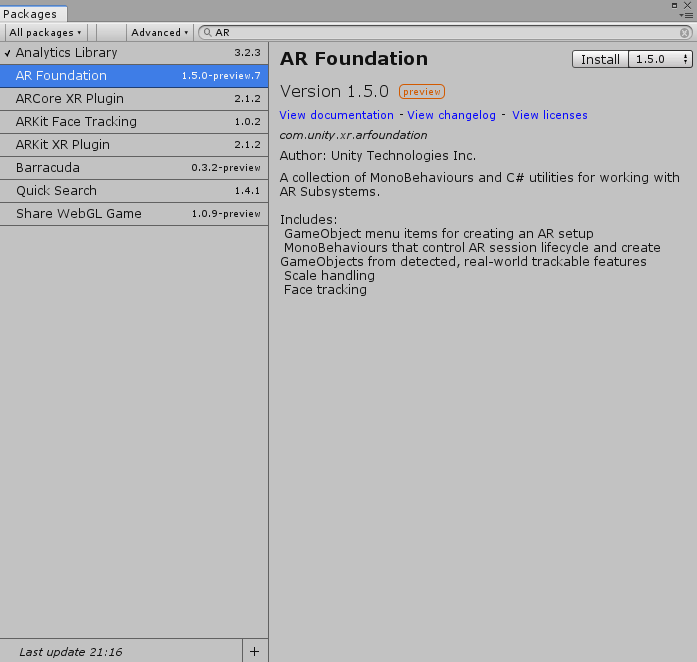Maximize the Packages window icon
697x662 pixels.
pos(674,5)
